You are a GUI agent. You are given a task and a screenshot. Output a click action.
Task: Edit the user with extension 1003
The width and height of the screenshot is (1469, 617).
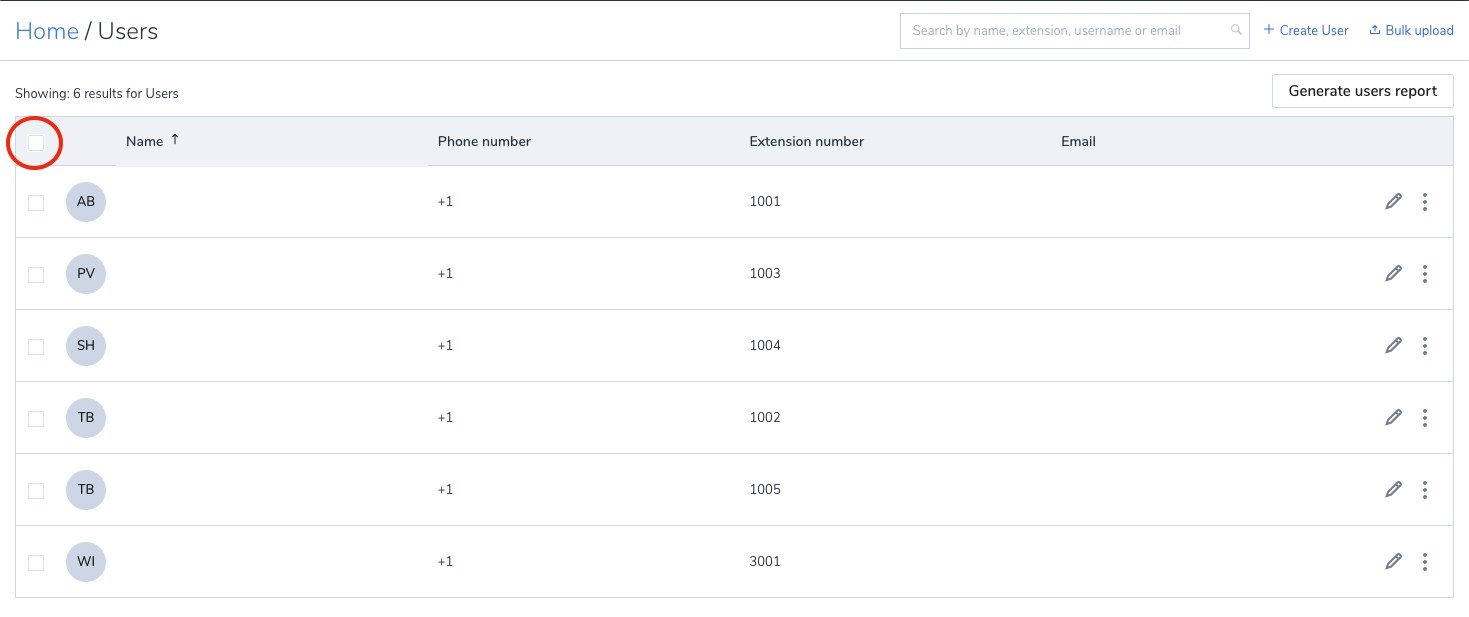pos(1393,274)
